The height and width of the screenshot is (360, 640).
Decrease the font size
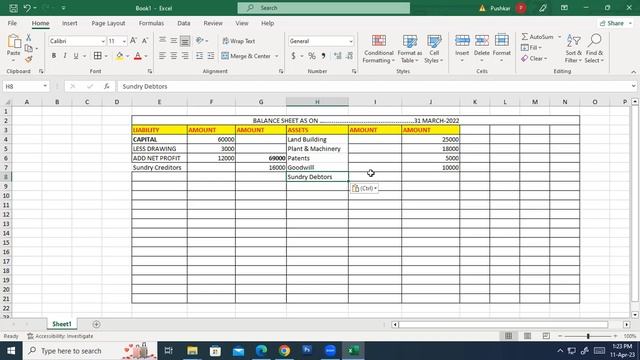click(145, 41)
